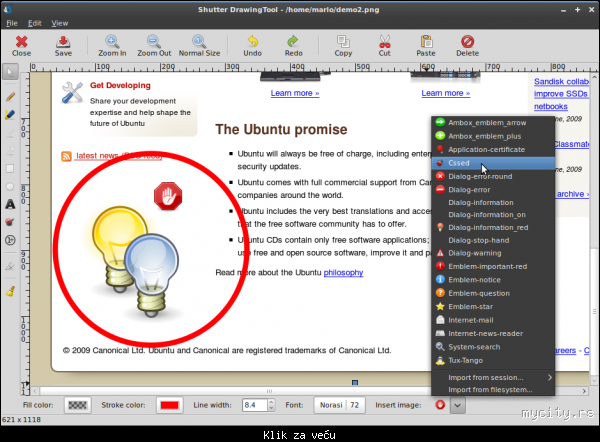
Task: Choose Dialog-information image entry
Action: point(493,202)
